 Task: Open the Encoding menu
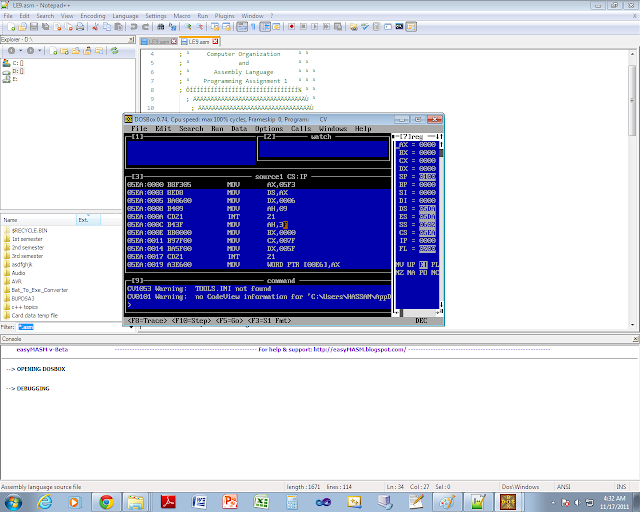pos(93,16)
